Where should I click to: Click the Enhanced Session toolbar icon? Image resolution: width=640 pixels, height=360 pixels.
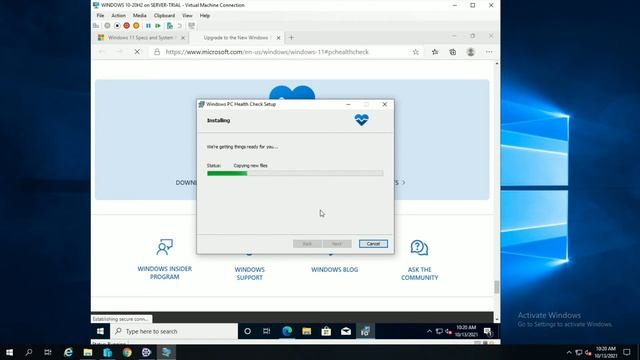point(191,26)
